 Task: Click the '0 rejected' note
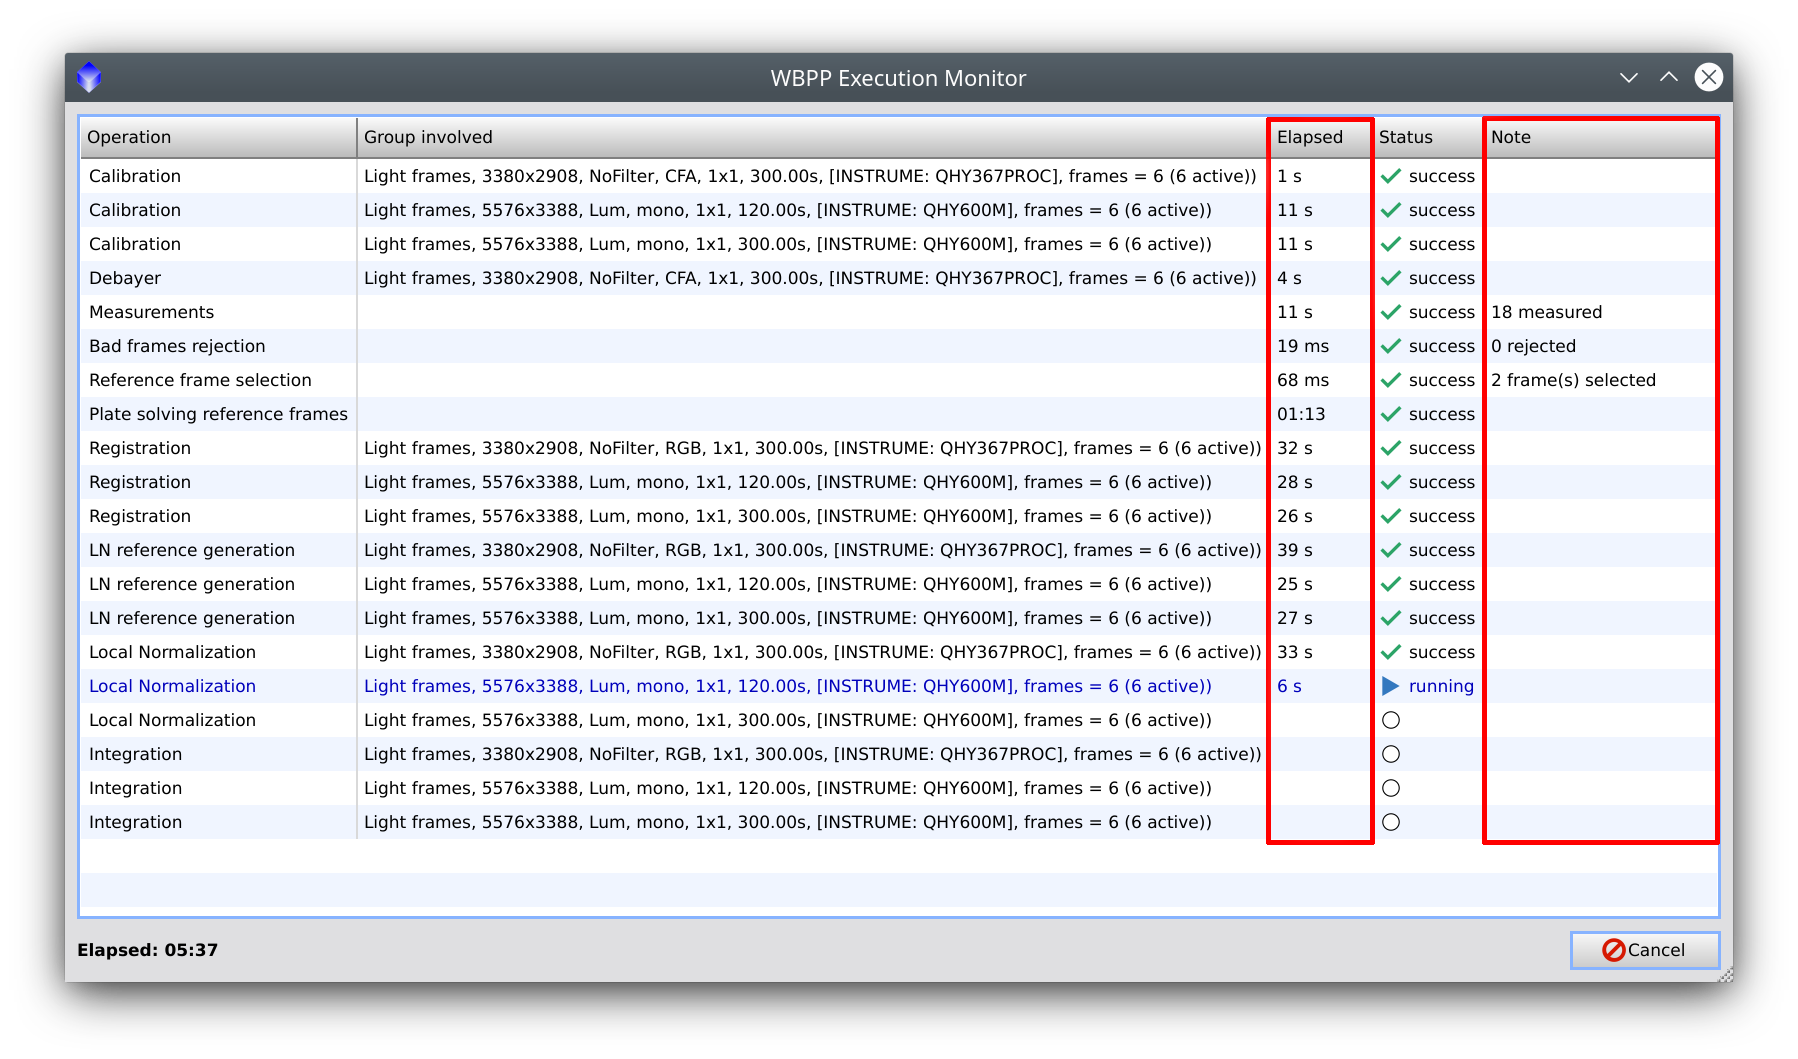tap(1533, 346)
